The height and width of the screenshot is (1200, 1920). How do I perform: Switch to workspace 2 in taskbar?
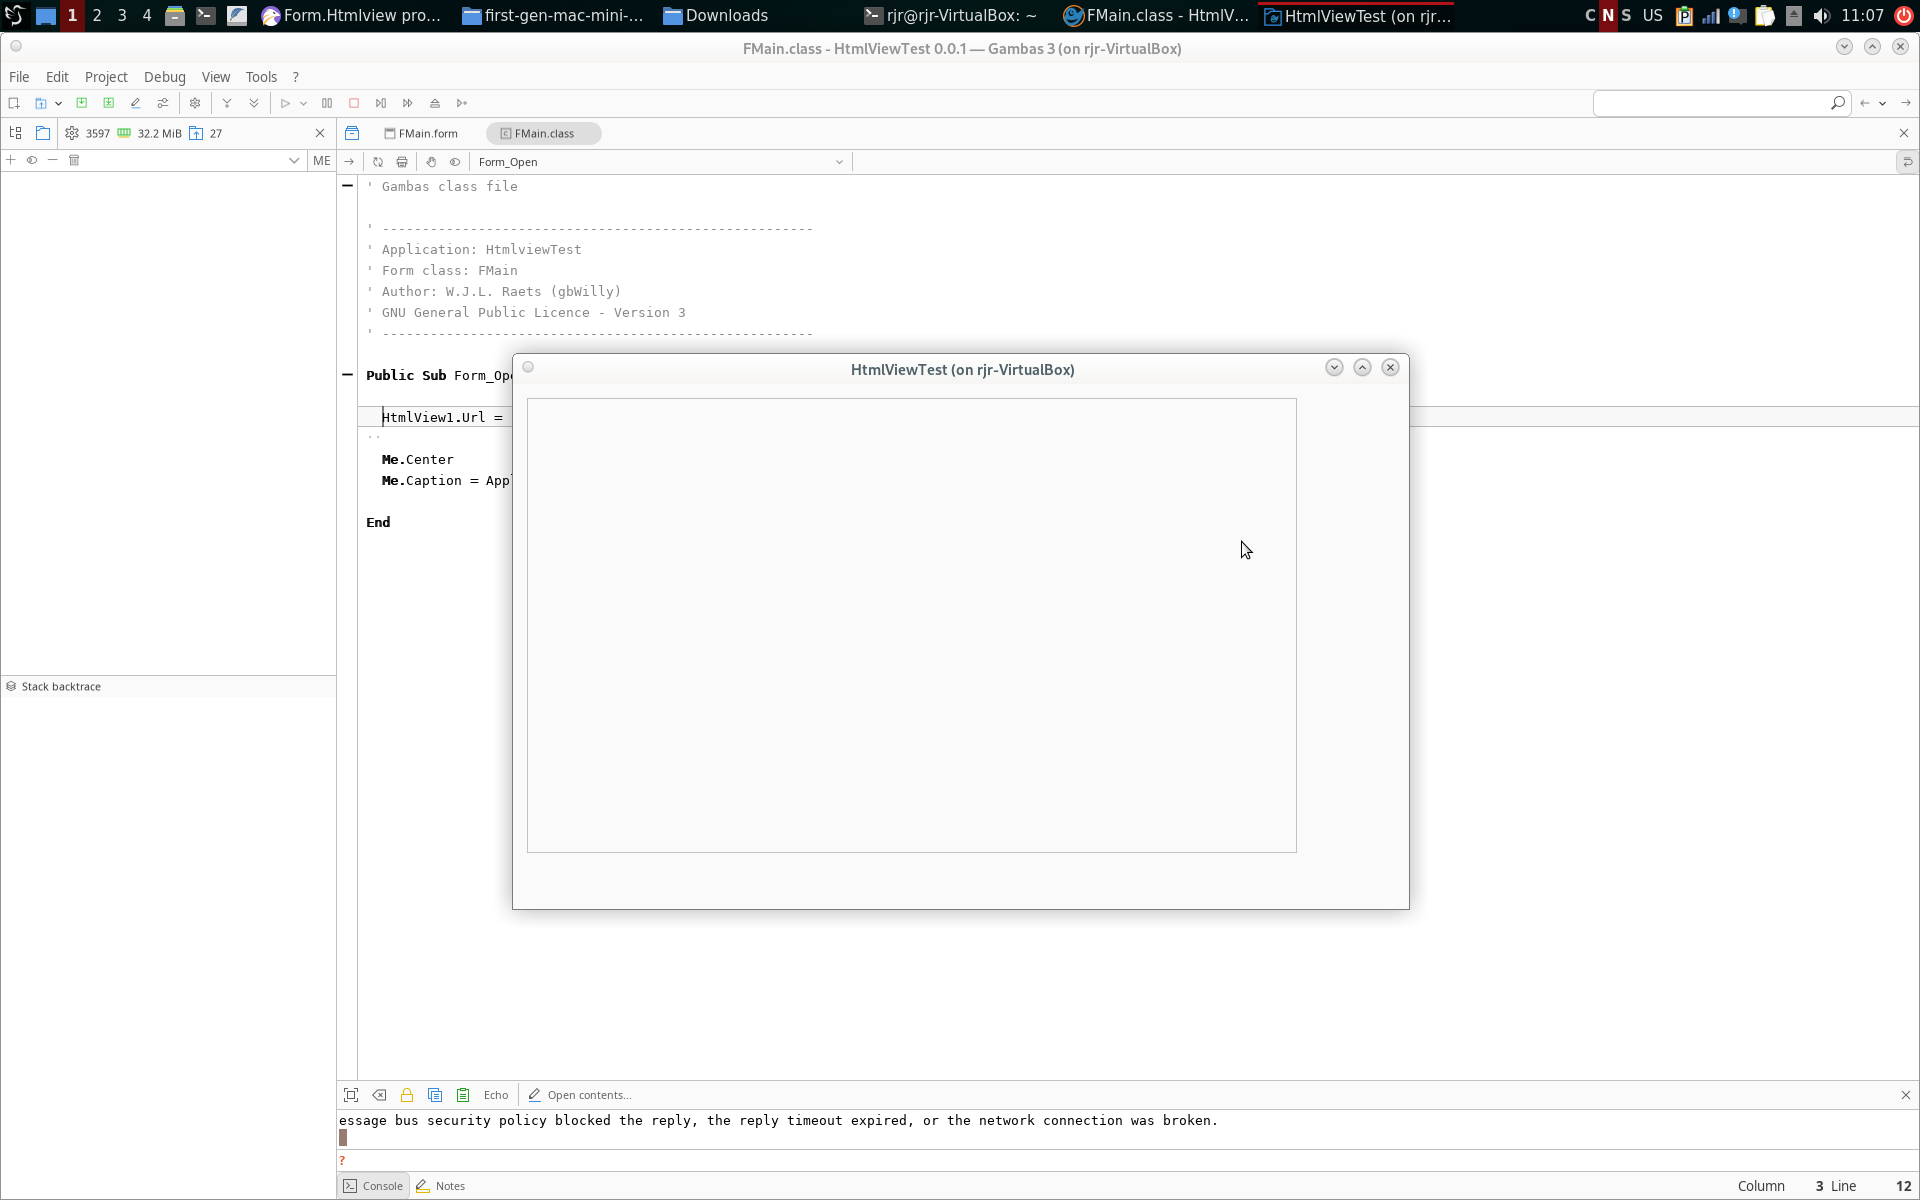[97, 15]
